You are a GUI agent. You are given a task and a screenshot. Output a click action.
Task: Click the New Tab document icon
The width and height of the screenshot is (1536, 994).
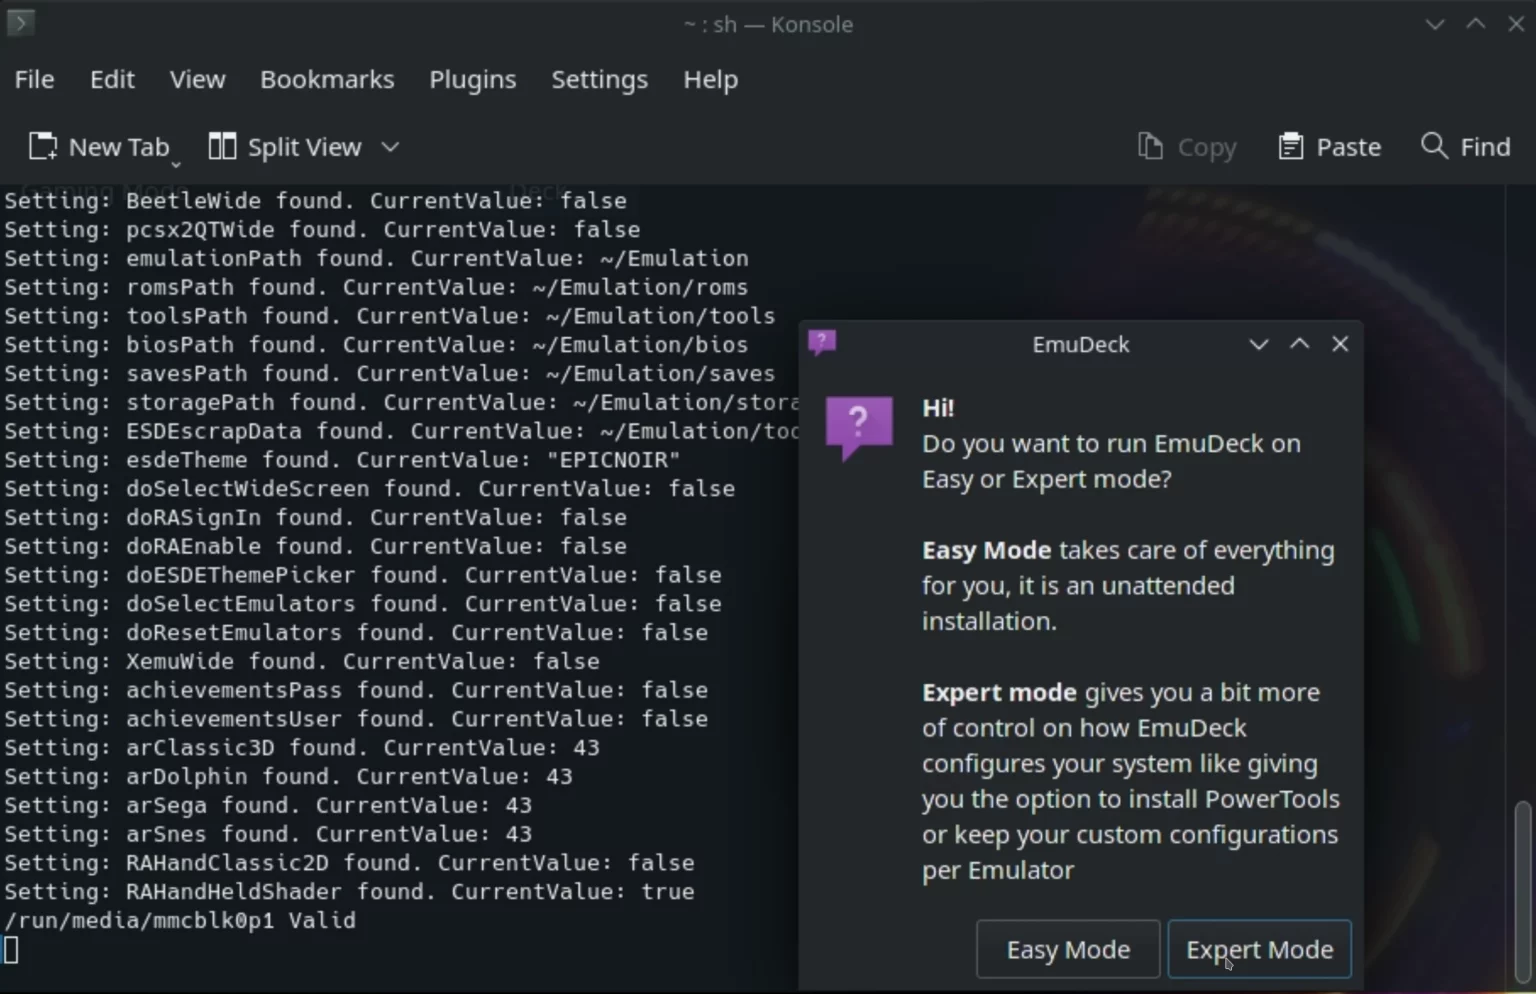click(43, 147)
